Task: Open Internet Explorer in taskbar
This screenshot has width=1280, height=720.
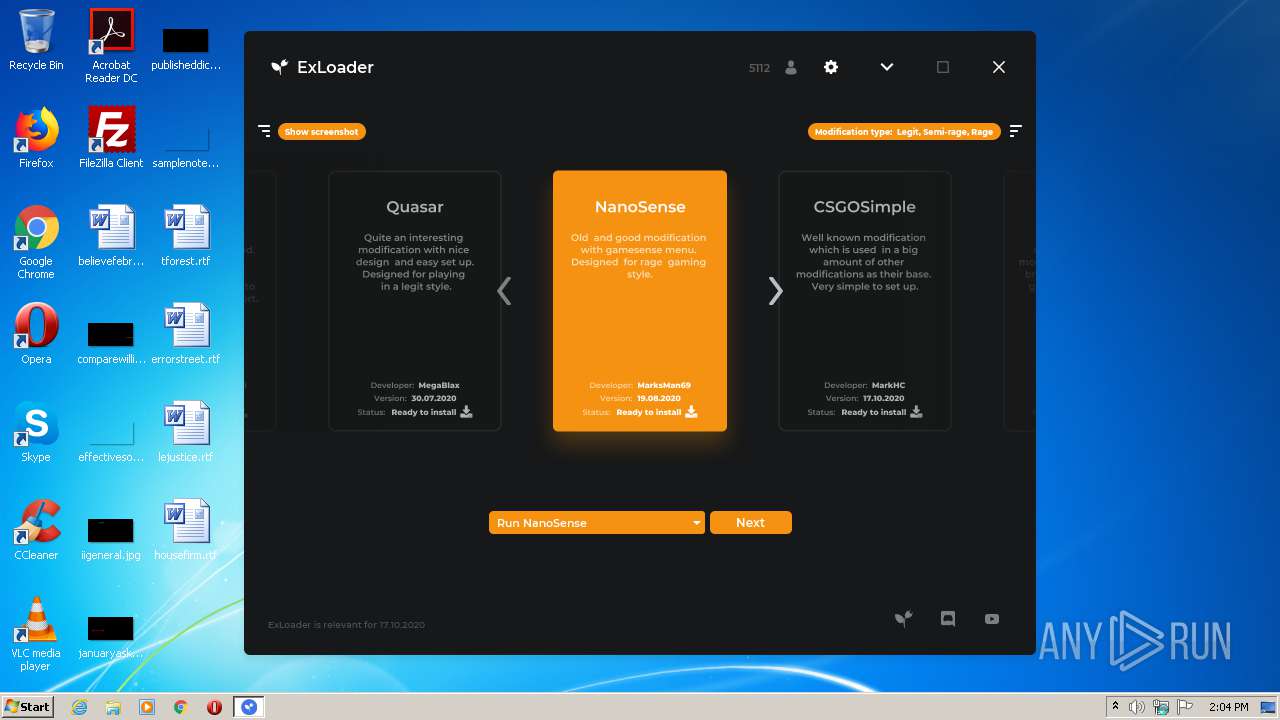Action: click(79, 707)
